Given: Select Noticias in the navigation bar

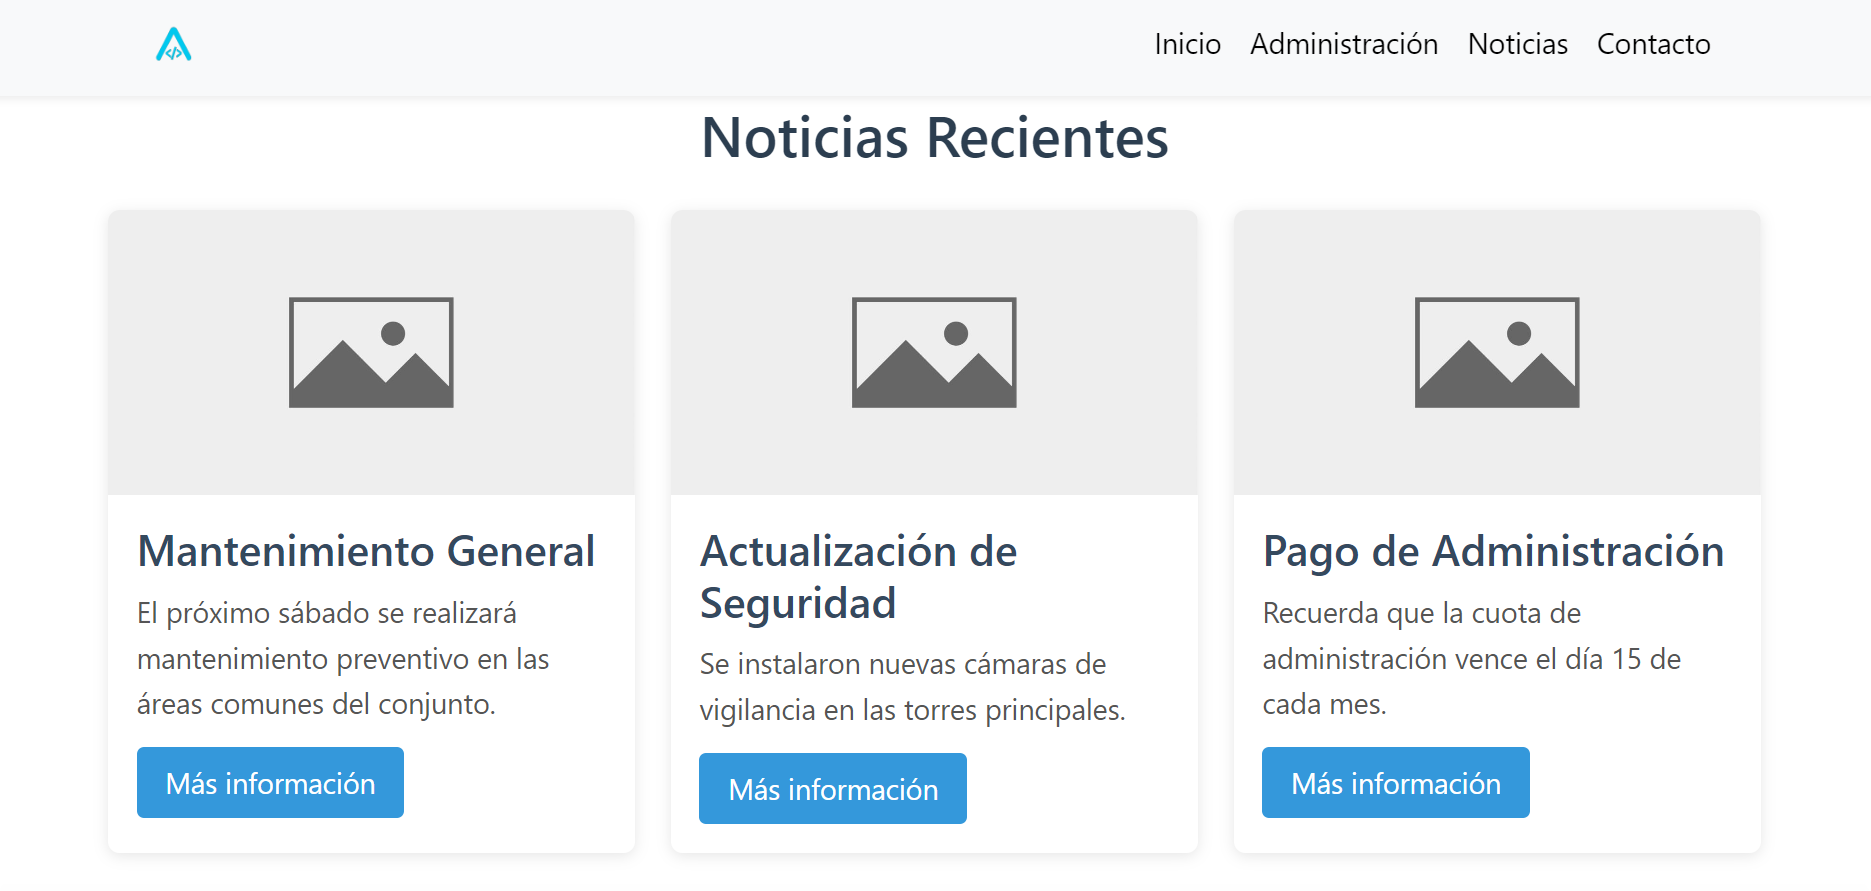Looking at the screenshot, I should (x=1517, y=45).
